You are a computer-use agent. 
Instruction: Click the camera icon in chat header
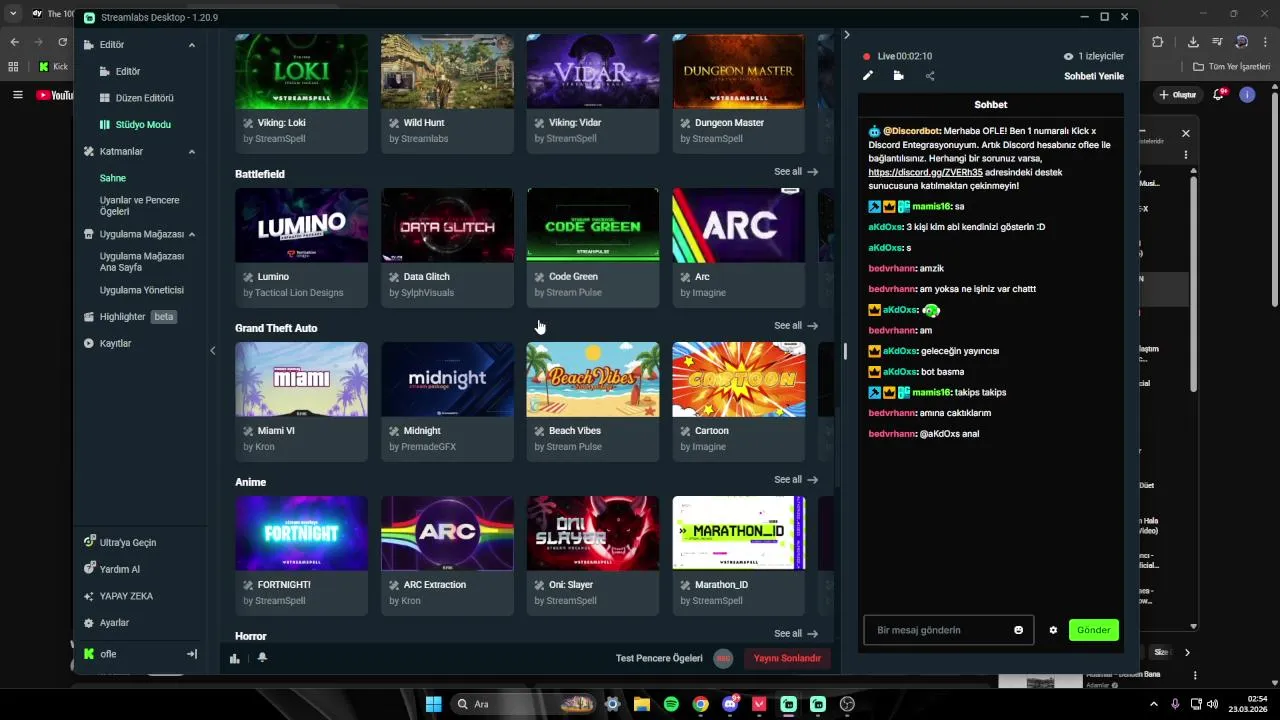point(899,76)
